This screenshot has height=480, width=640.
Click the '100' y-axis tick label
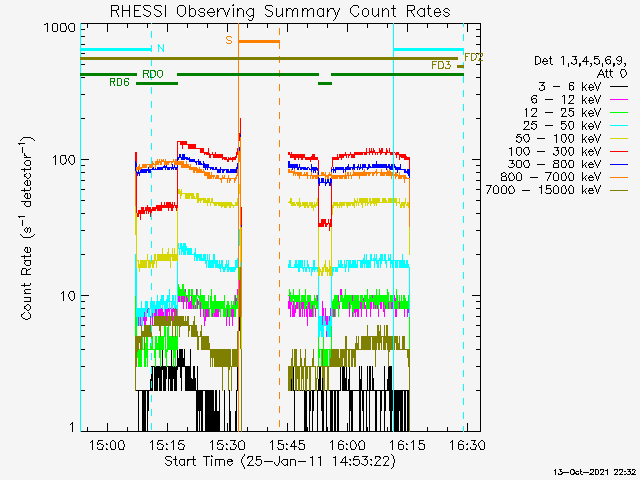click(x=64, y=160)
